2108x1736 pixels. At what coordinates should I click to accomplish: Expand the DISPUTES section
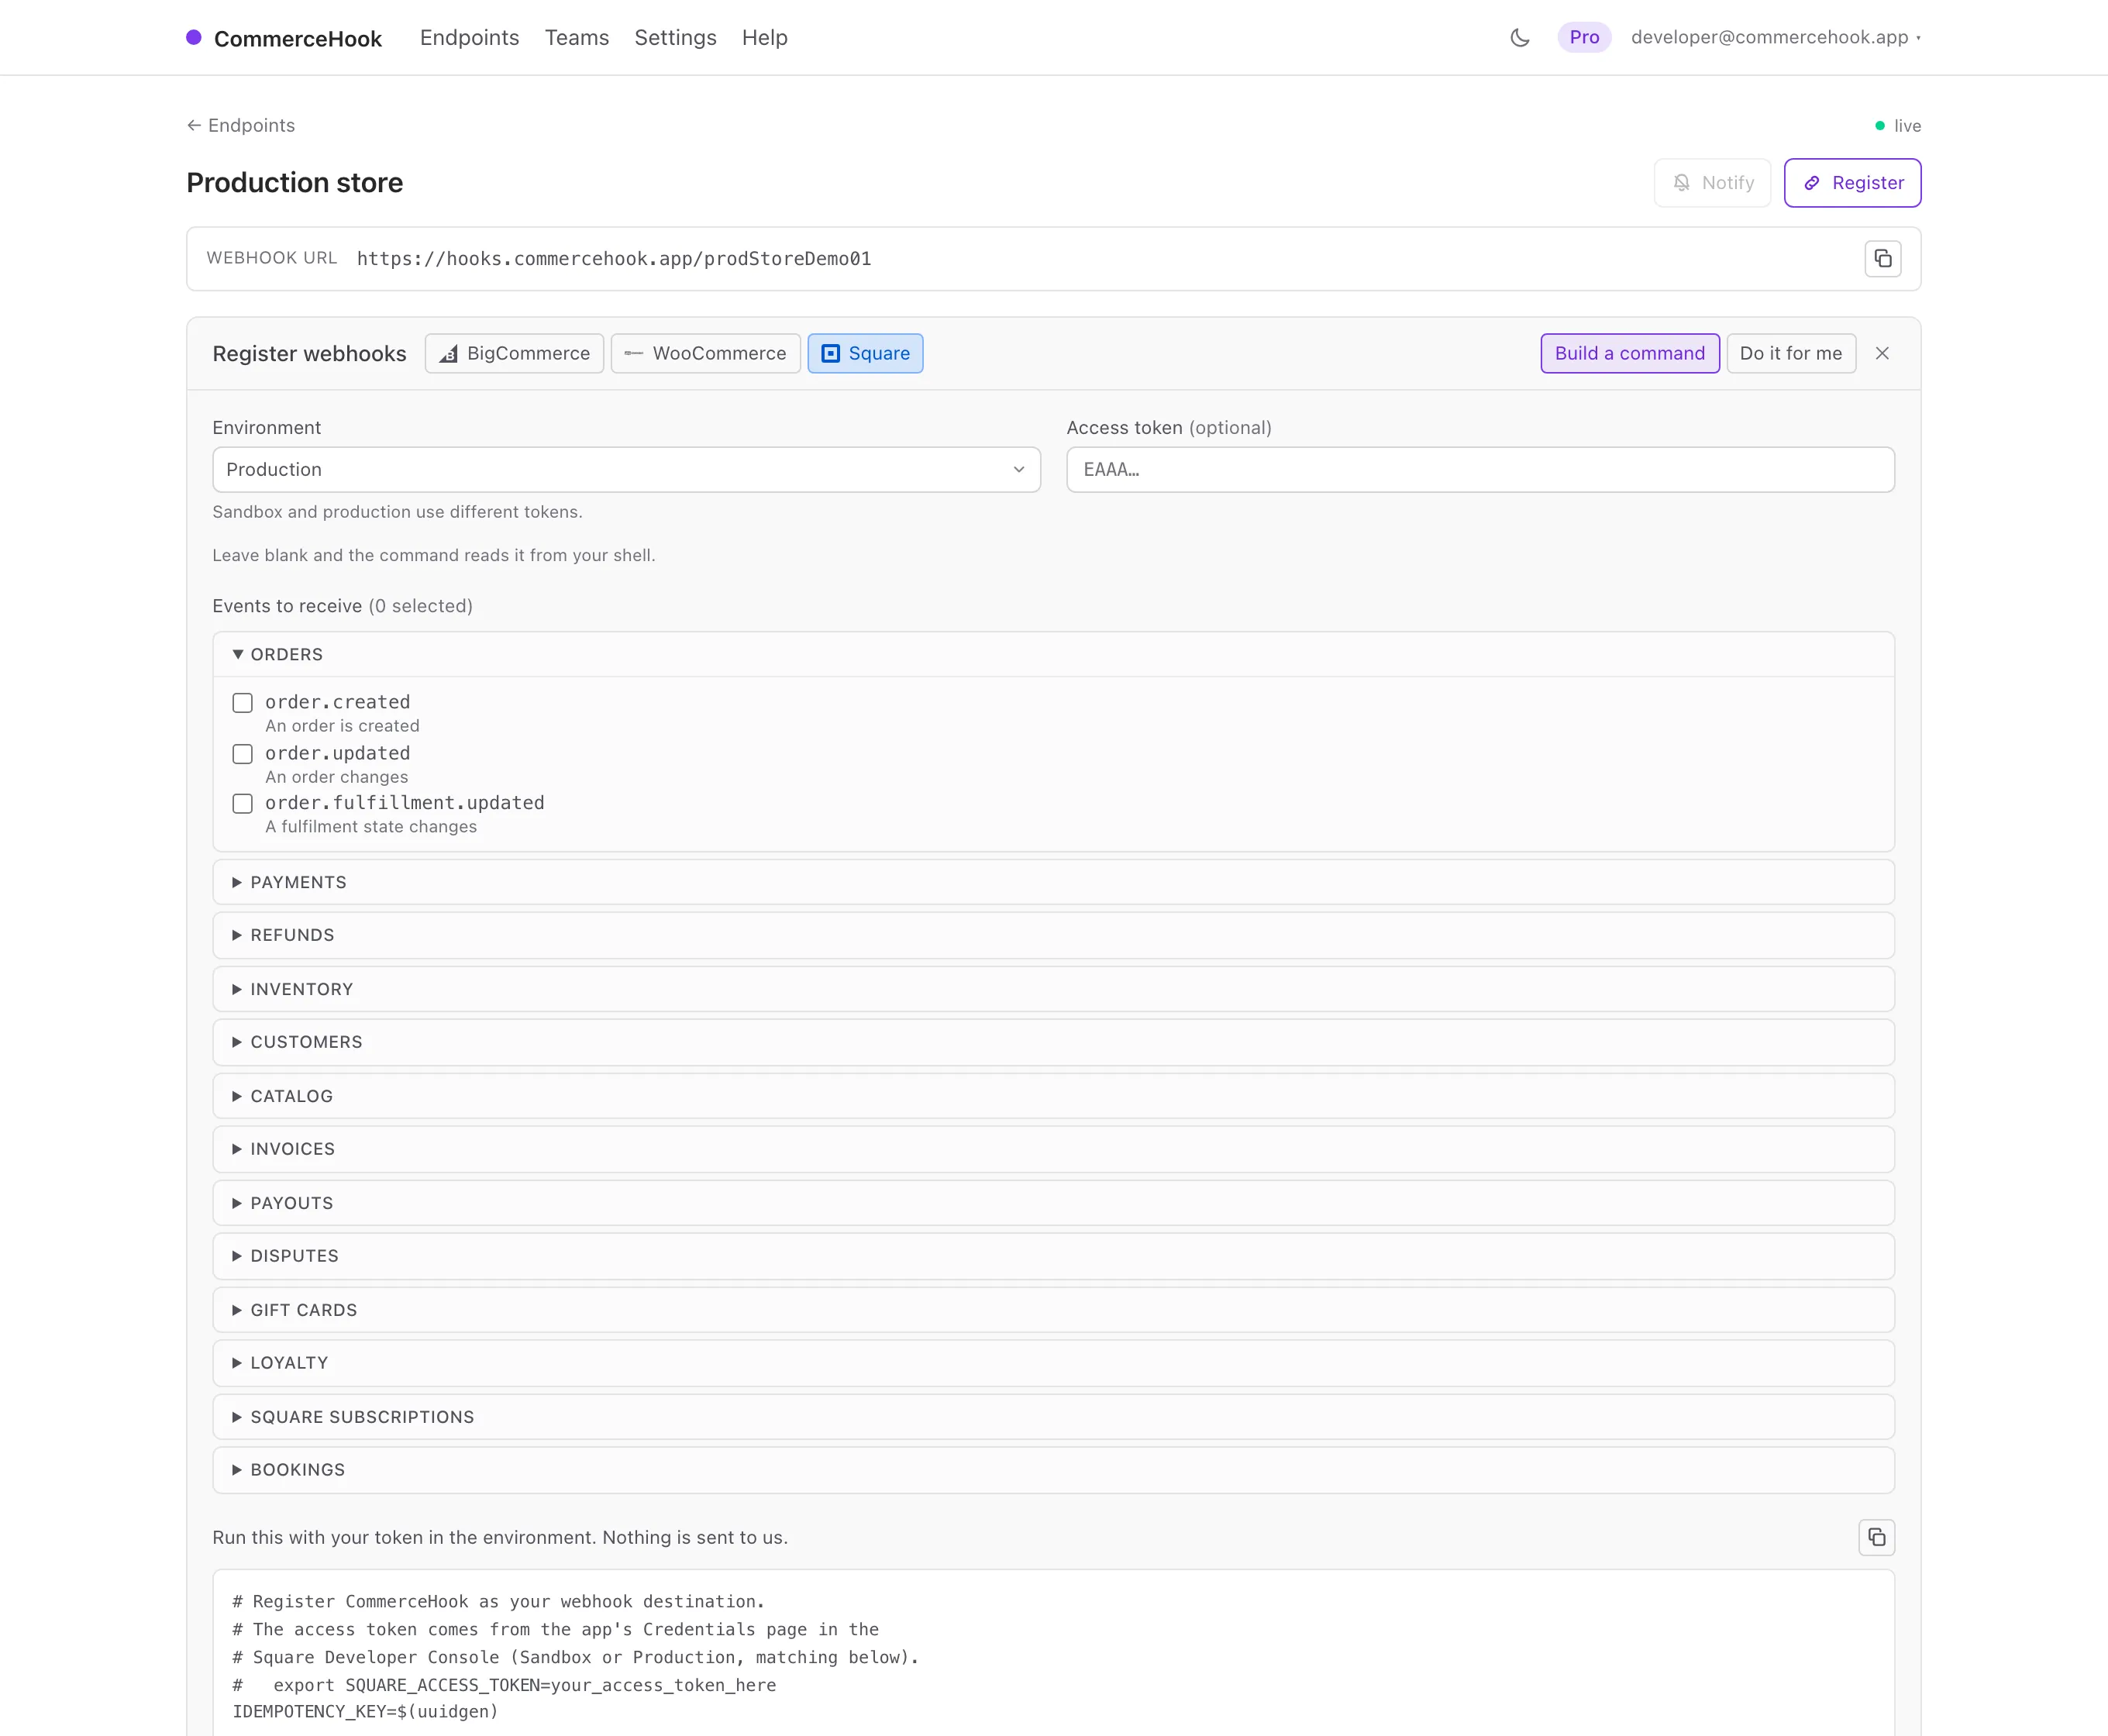click(x=1053, y=1256)
